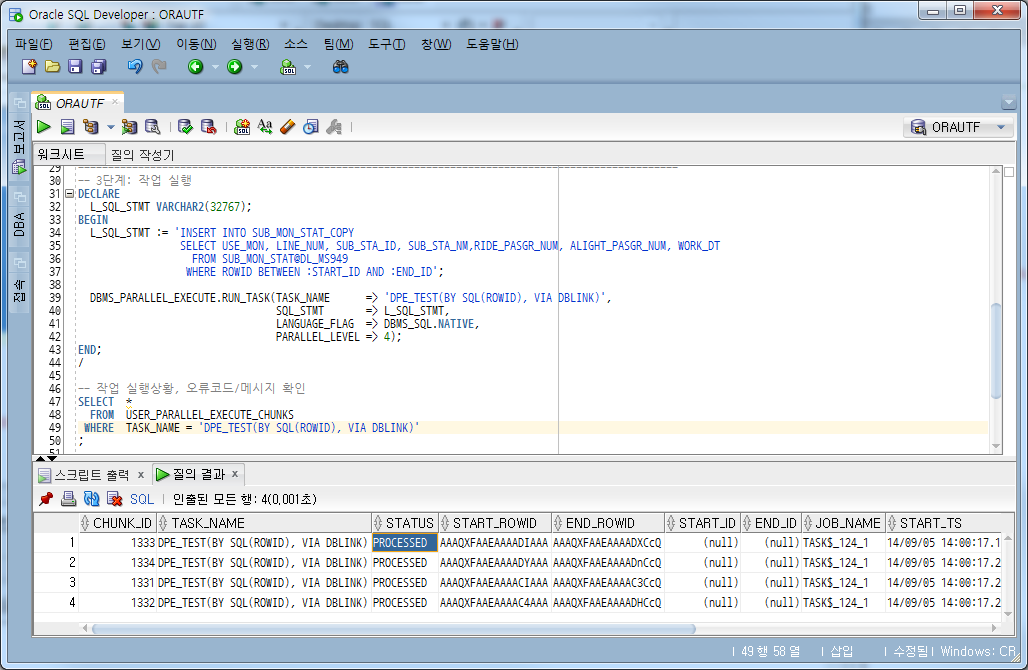Open the editor tab list dropdown
The image size is (1028, 670).
pyautogui.click(x=1009, y=102)
